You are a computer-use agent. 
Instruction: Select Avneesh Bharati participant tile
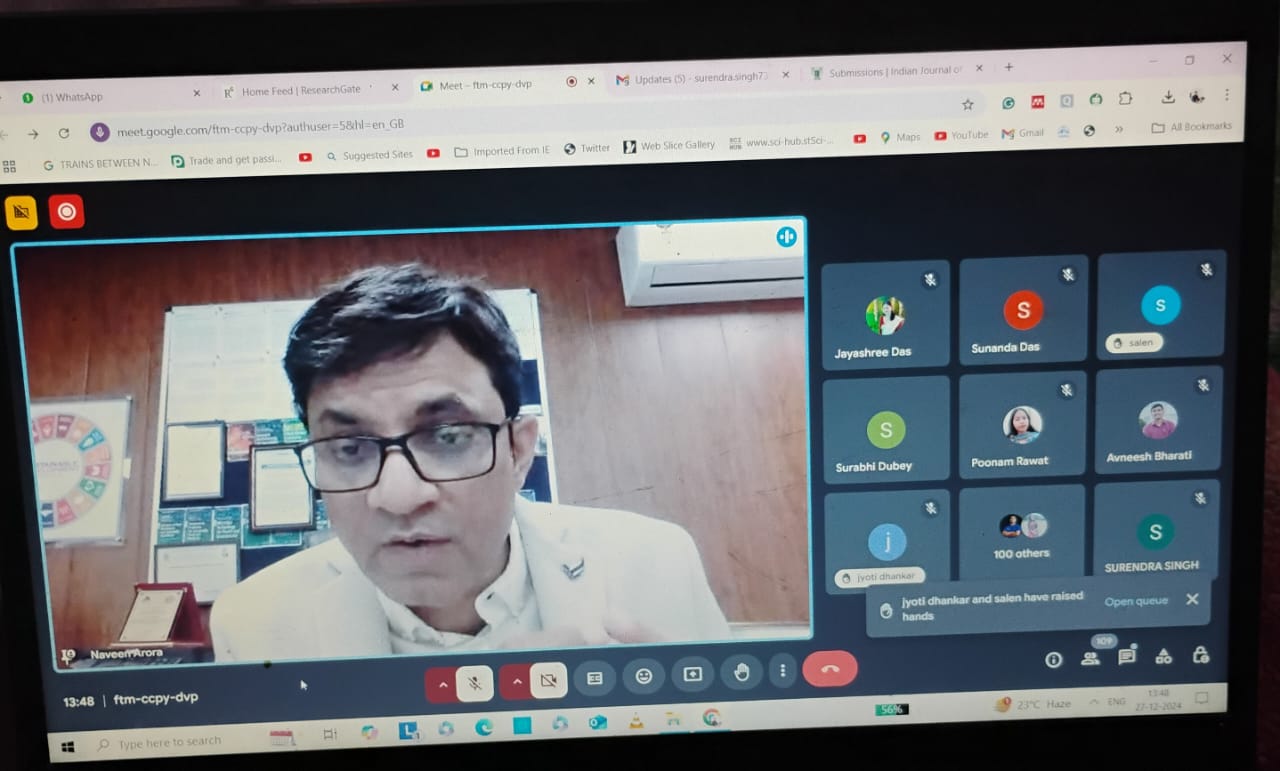click(x=1158, y=419)
